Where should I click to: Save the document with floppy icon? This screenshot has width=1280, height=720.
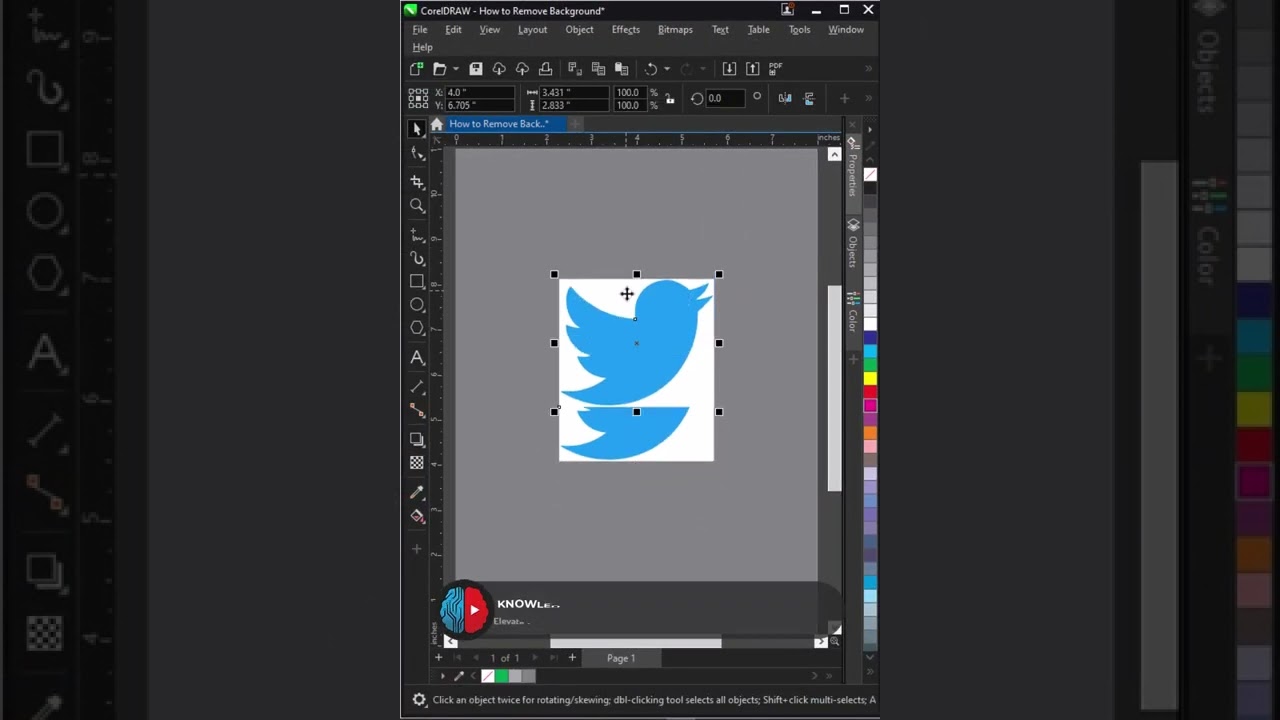point(476,68)
